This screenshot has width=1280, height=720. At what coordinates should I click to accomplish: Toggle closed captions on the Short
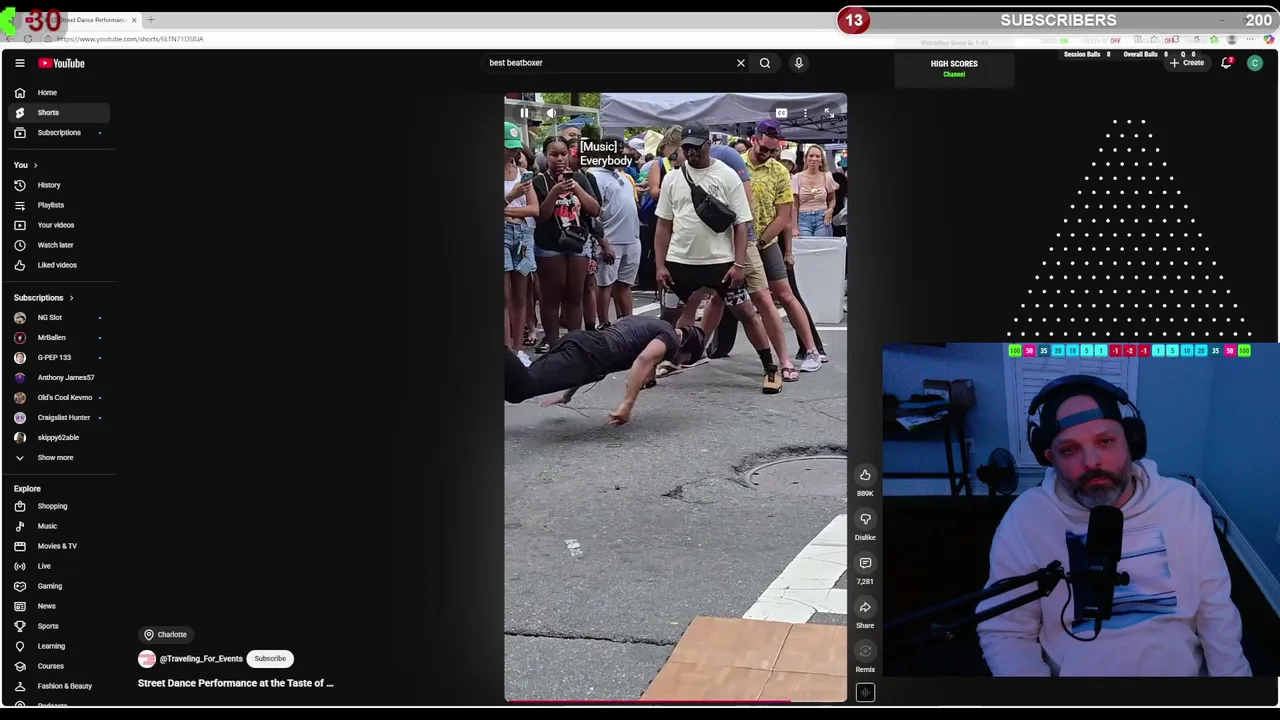(781, 113)
